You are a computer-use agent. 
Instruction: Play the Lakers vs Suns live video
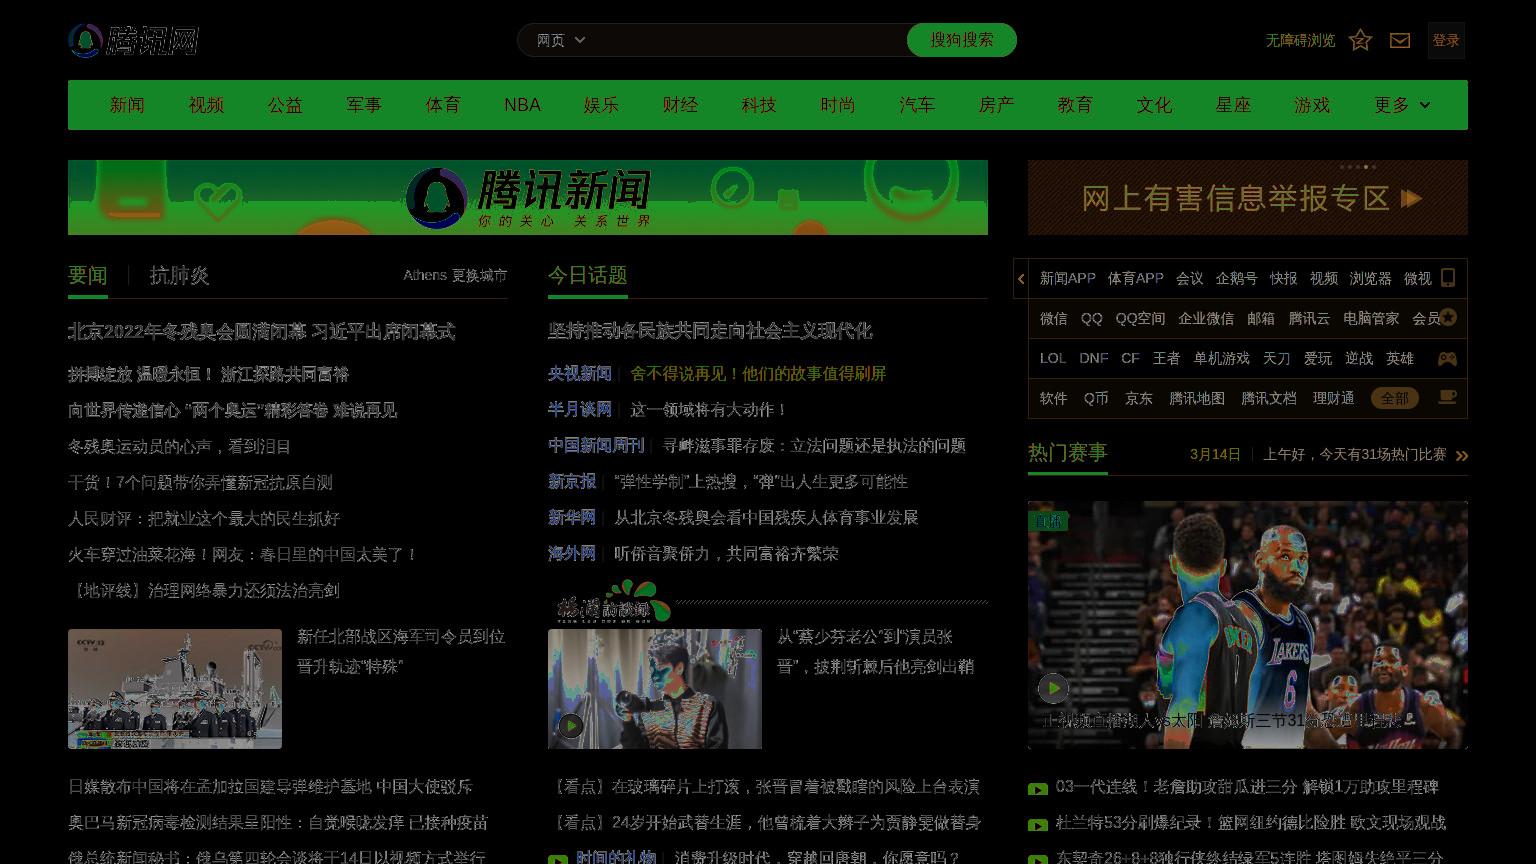1053,688
